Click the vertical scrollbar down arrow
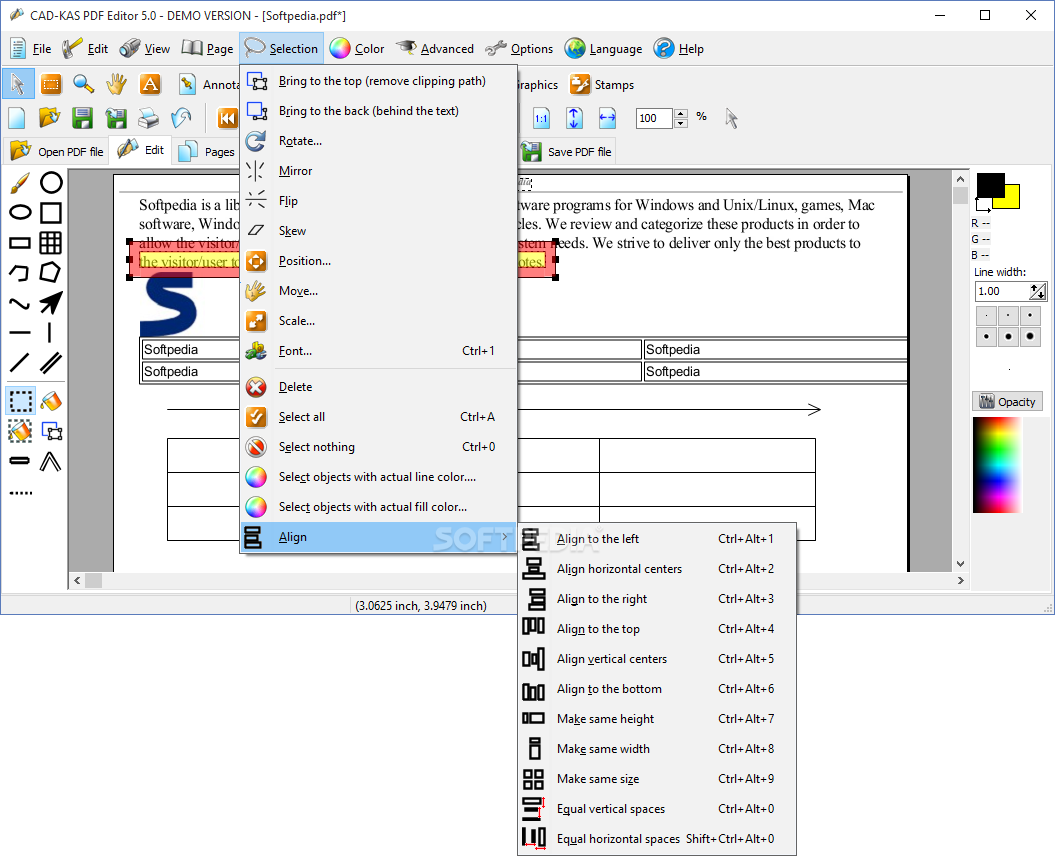 click(961, 564)
